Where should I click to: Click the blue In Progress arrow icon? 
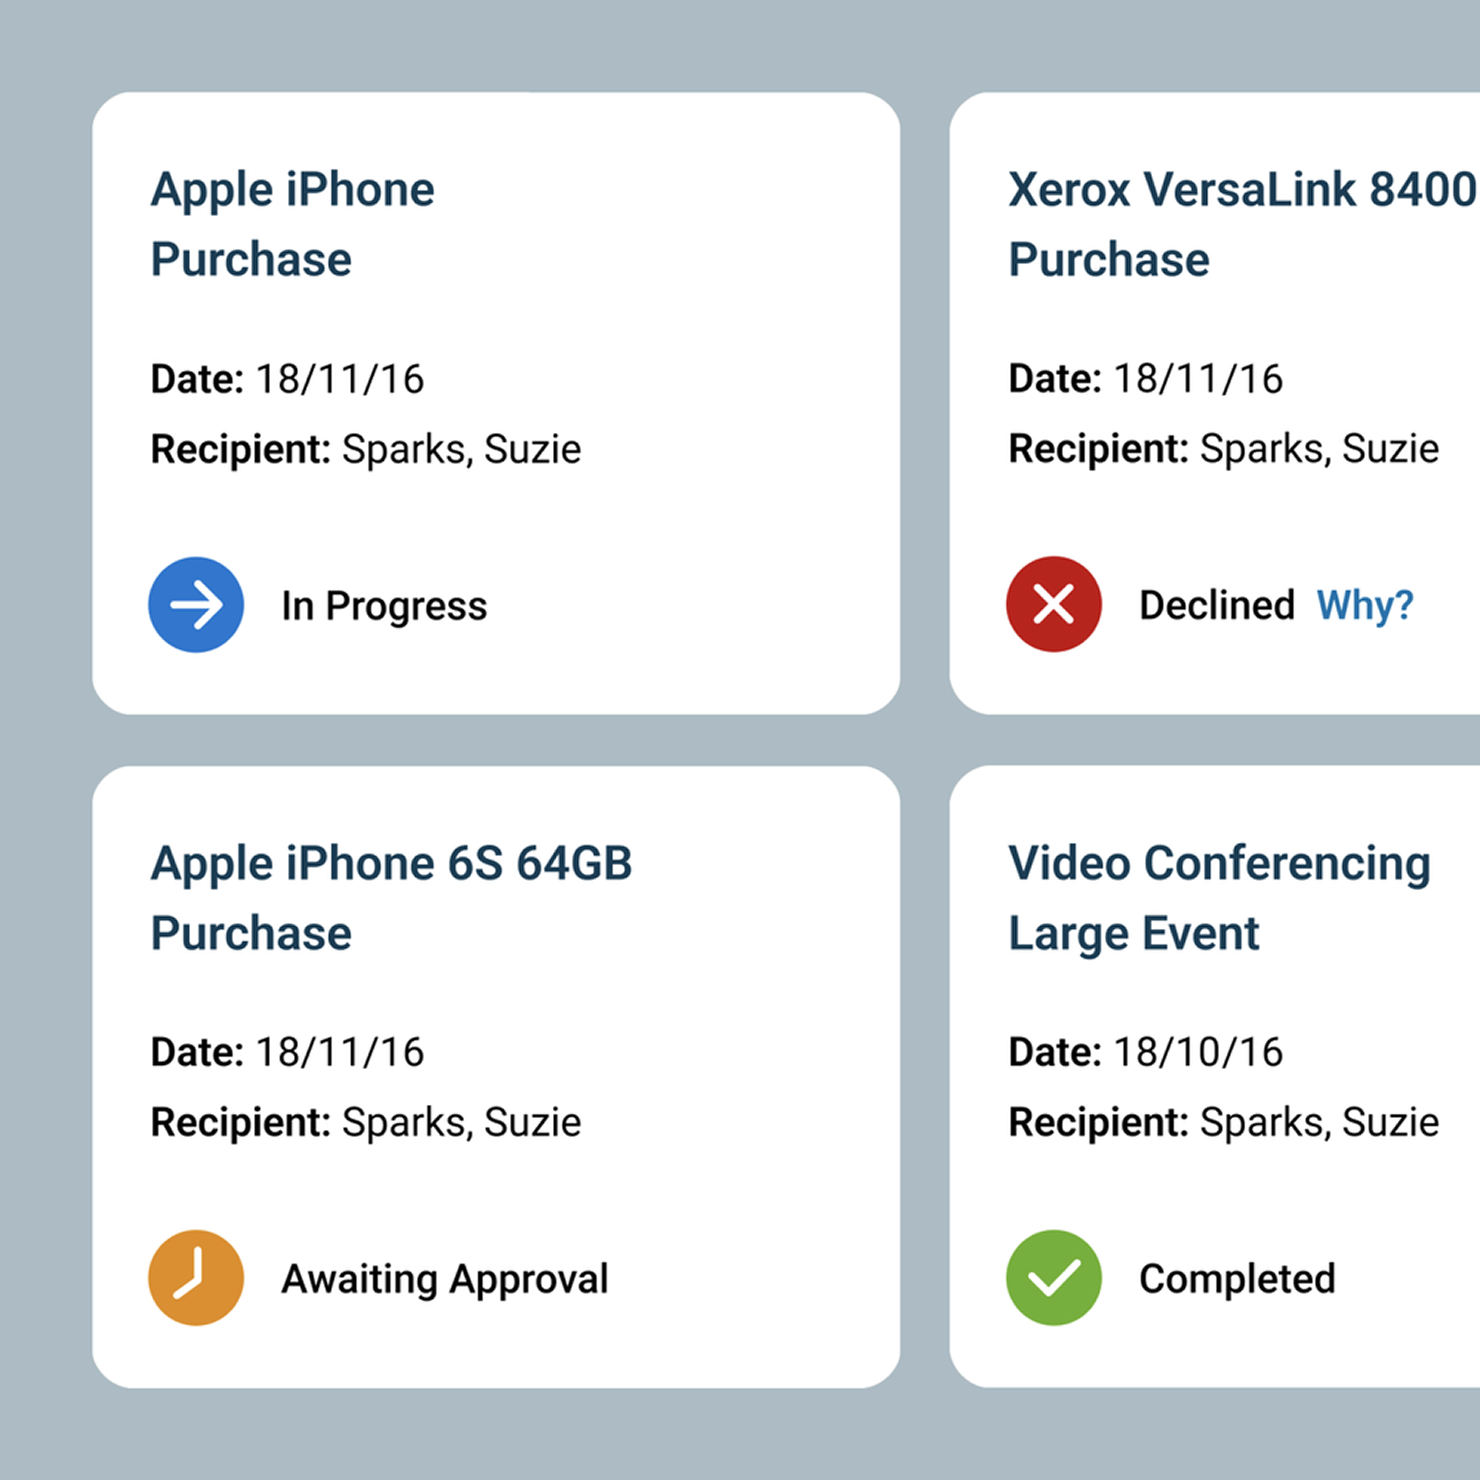(196, 605)
